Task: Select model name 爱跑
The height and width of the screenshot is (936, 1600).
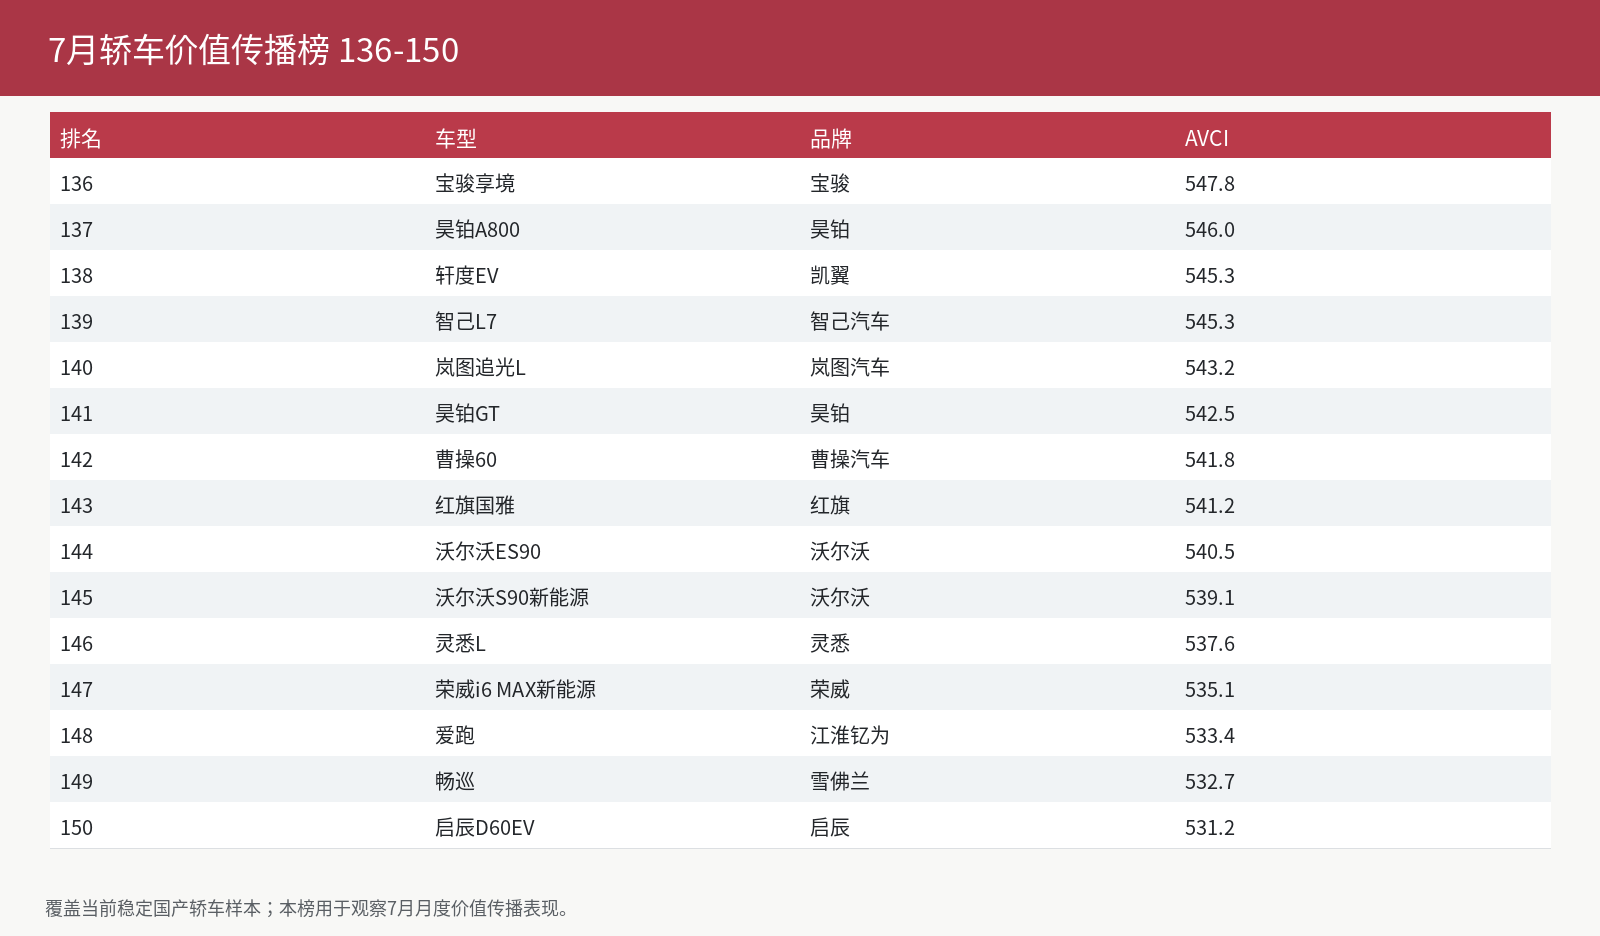Action: pyautogui.click(x=455, y=736)
